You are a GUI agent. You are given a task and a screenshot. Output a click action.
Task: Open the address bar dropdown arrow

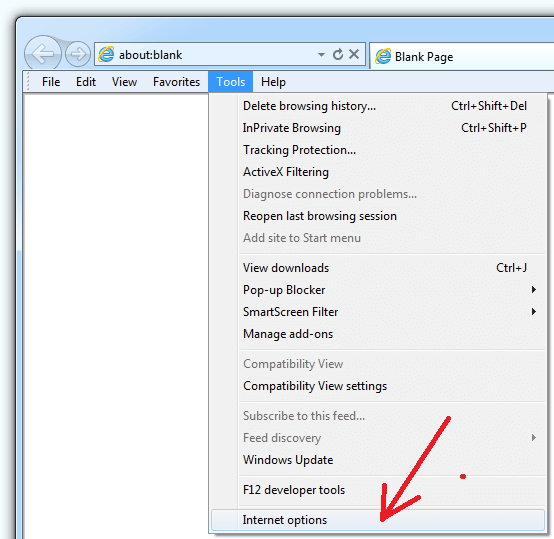click(x=321, y=55)
